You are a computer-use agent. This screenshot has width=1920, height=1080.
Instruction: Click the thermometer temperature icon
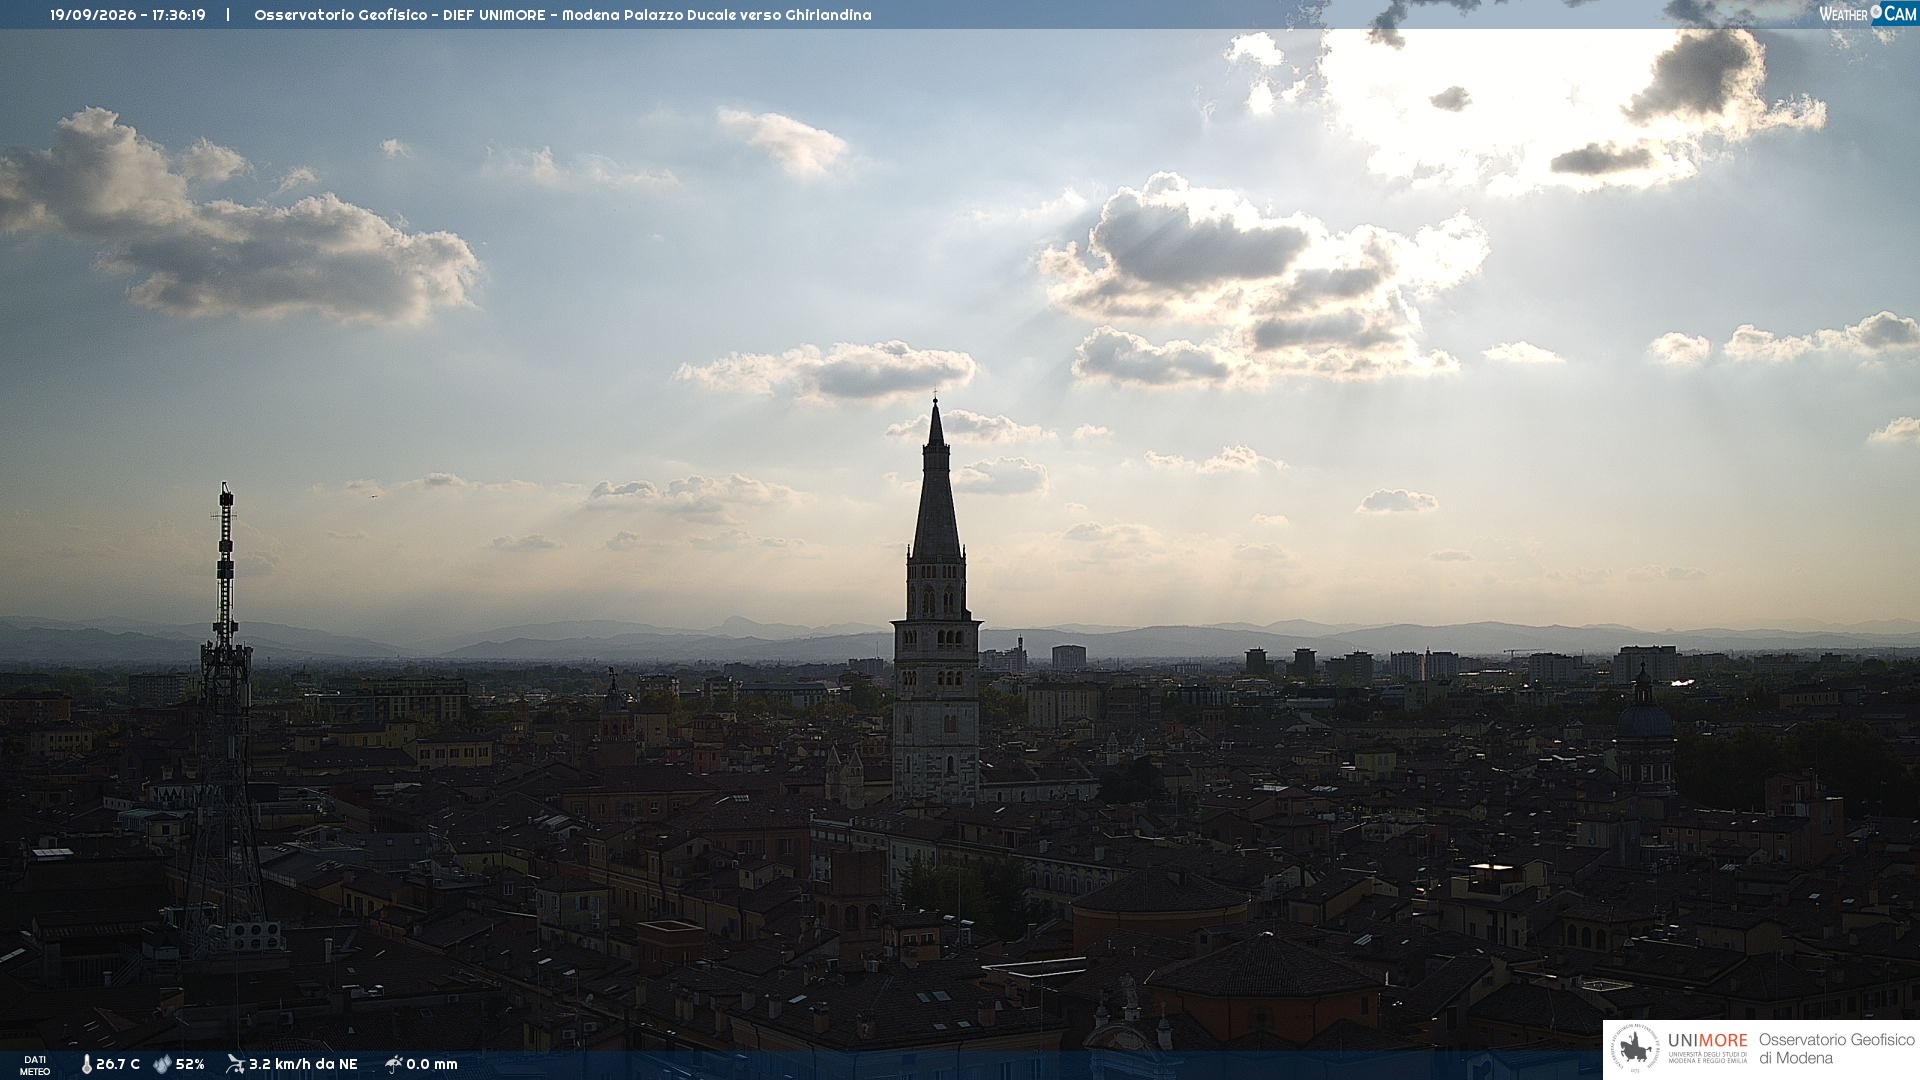click(x=86, y=1065)
